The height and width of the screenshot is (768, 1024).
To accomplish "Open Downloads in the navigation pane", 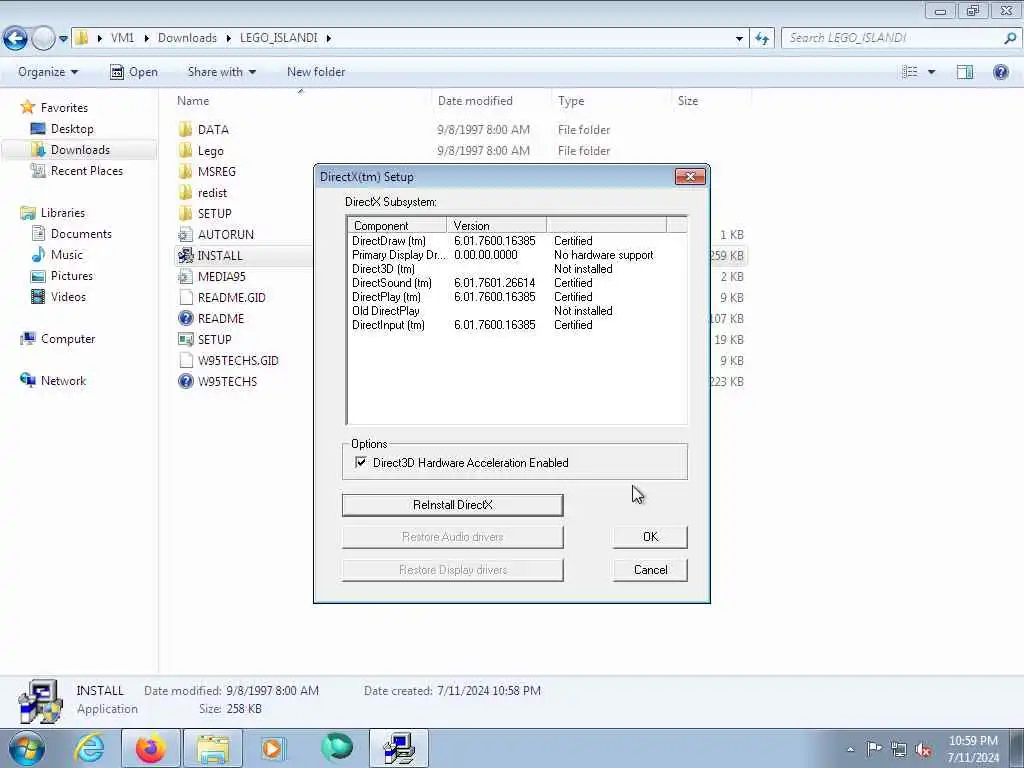I will point(80,150).
